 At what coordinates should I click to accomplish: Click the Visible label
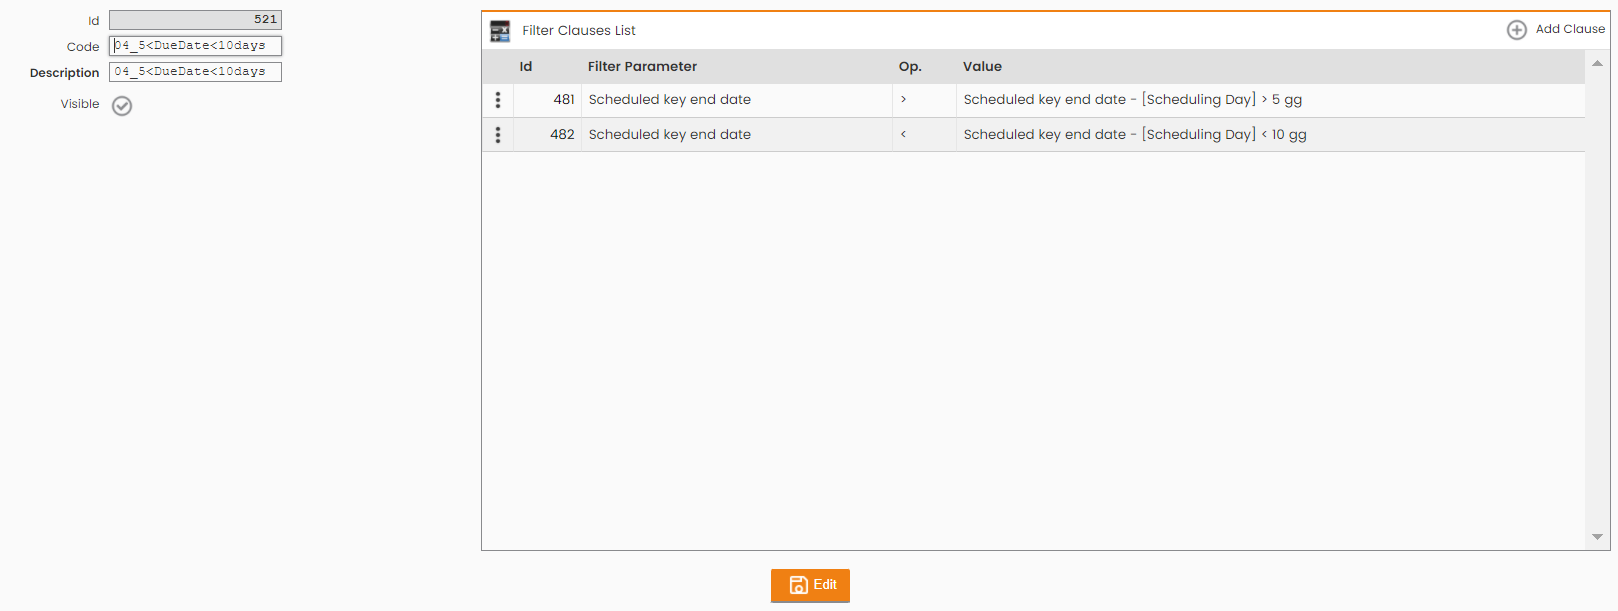80,104
